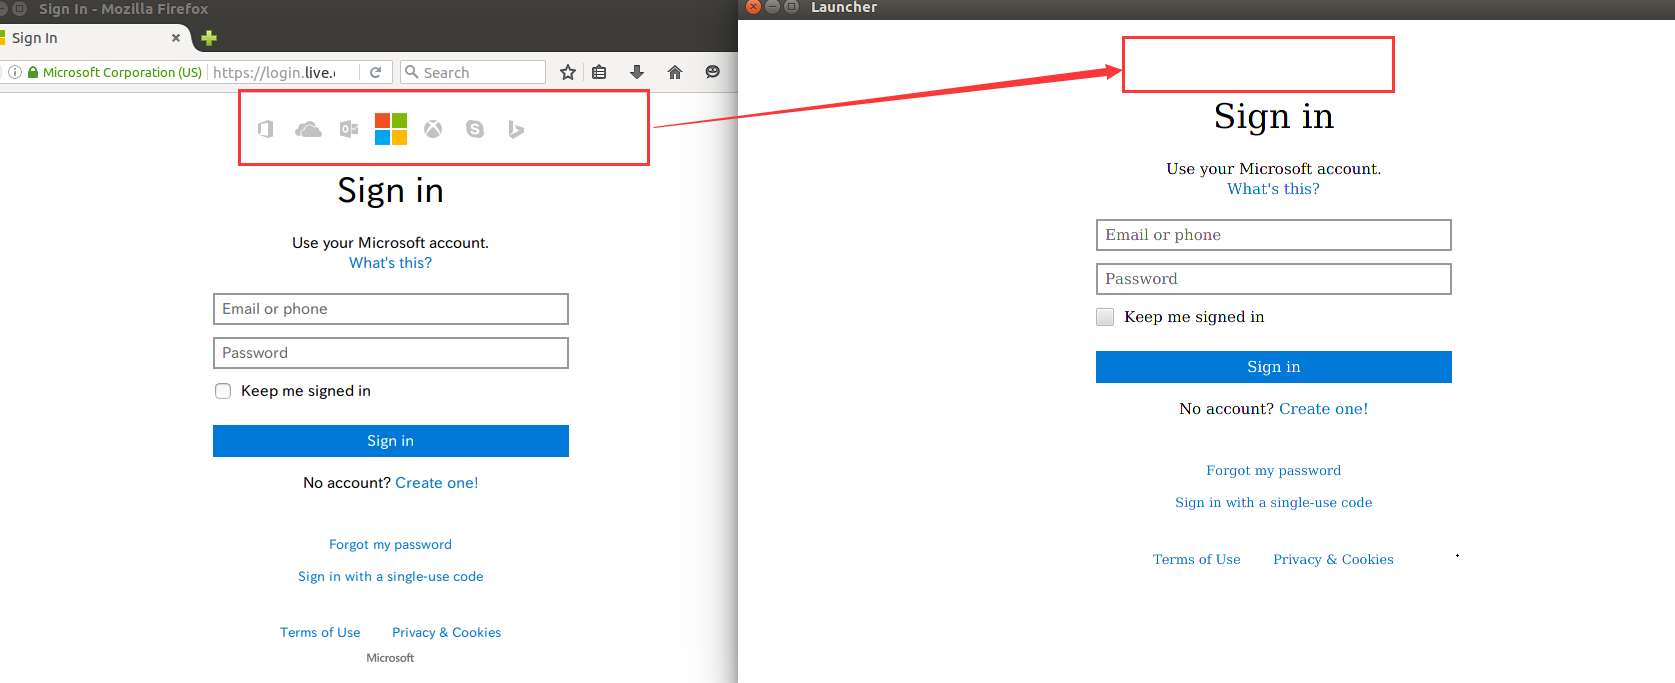This screenshot has height=683, width=1675.
Task: Click the Firefox Search box
Action: (x=480, y=72)
